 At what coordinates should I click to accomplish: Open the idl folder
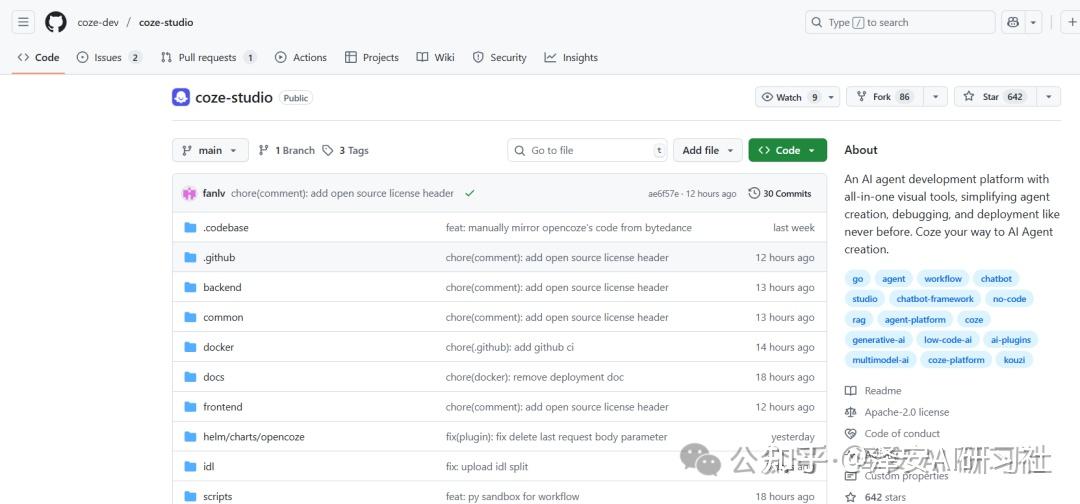pyautogui.click(x=209, y=467)
